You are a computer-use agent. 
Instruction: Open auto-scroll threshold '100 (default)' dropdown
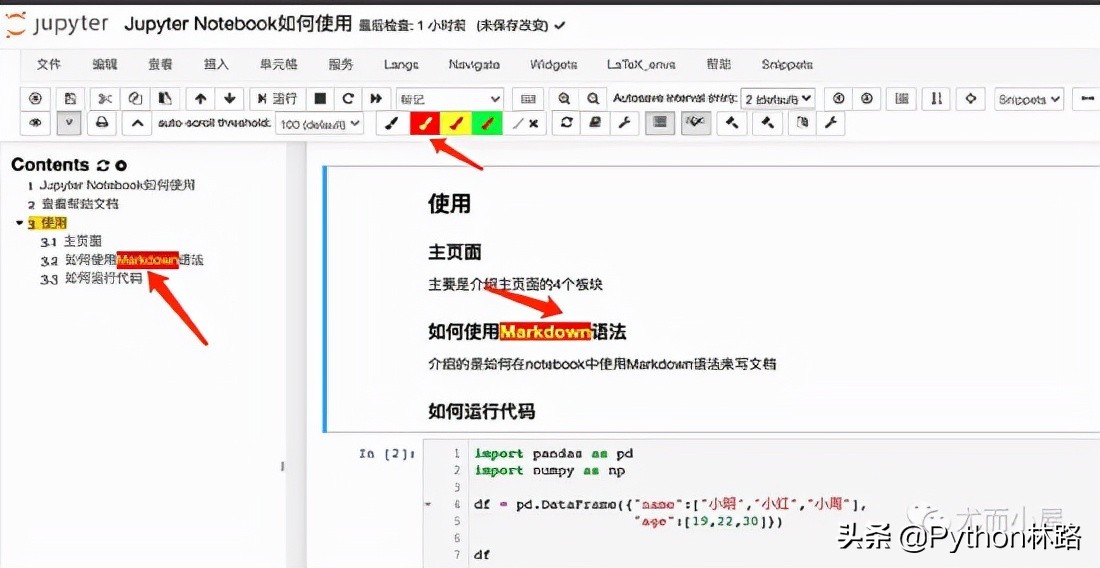319,124
